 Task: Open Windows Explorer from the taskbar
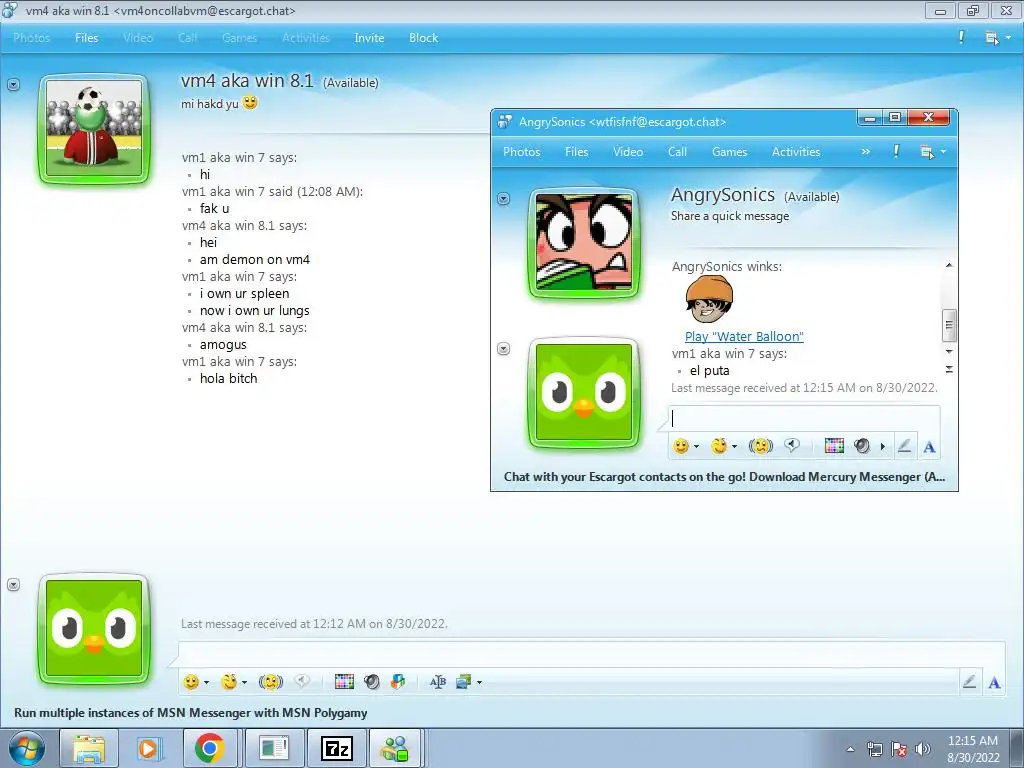click(89, 748)
